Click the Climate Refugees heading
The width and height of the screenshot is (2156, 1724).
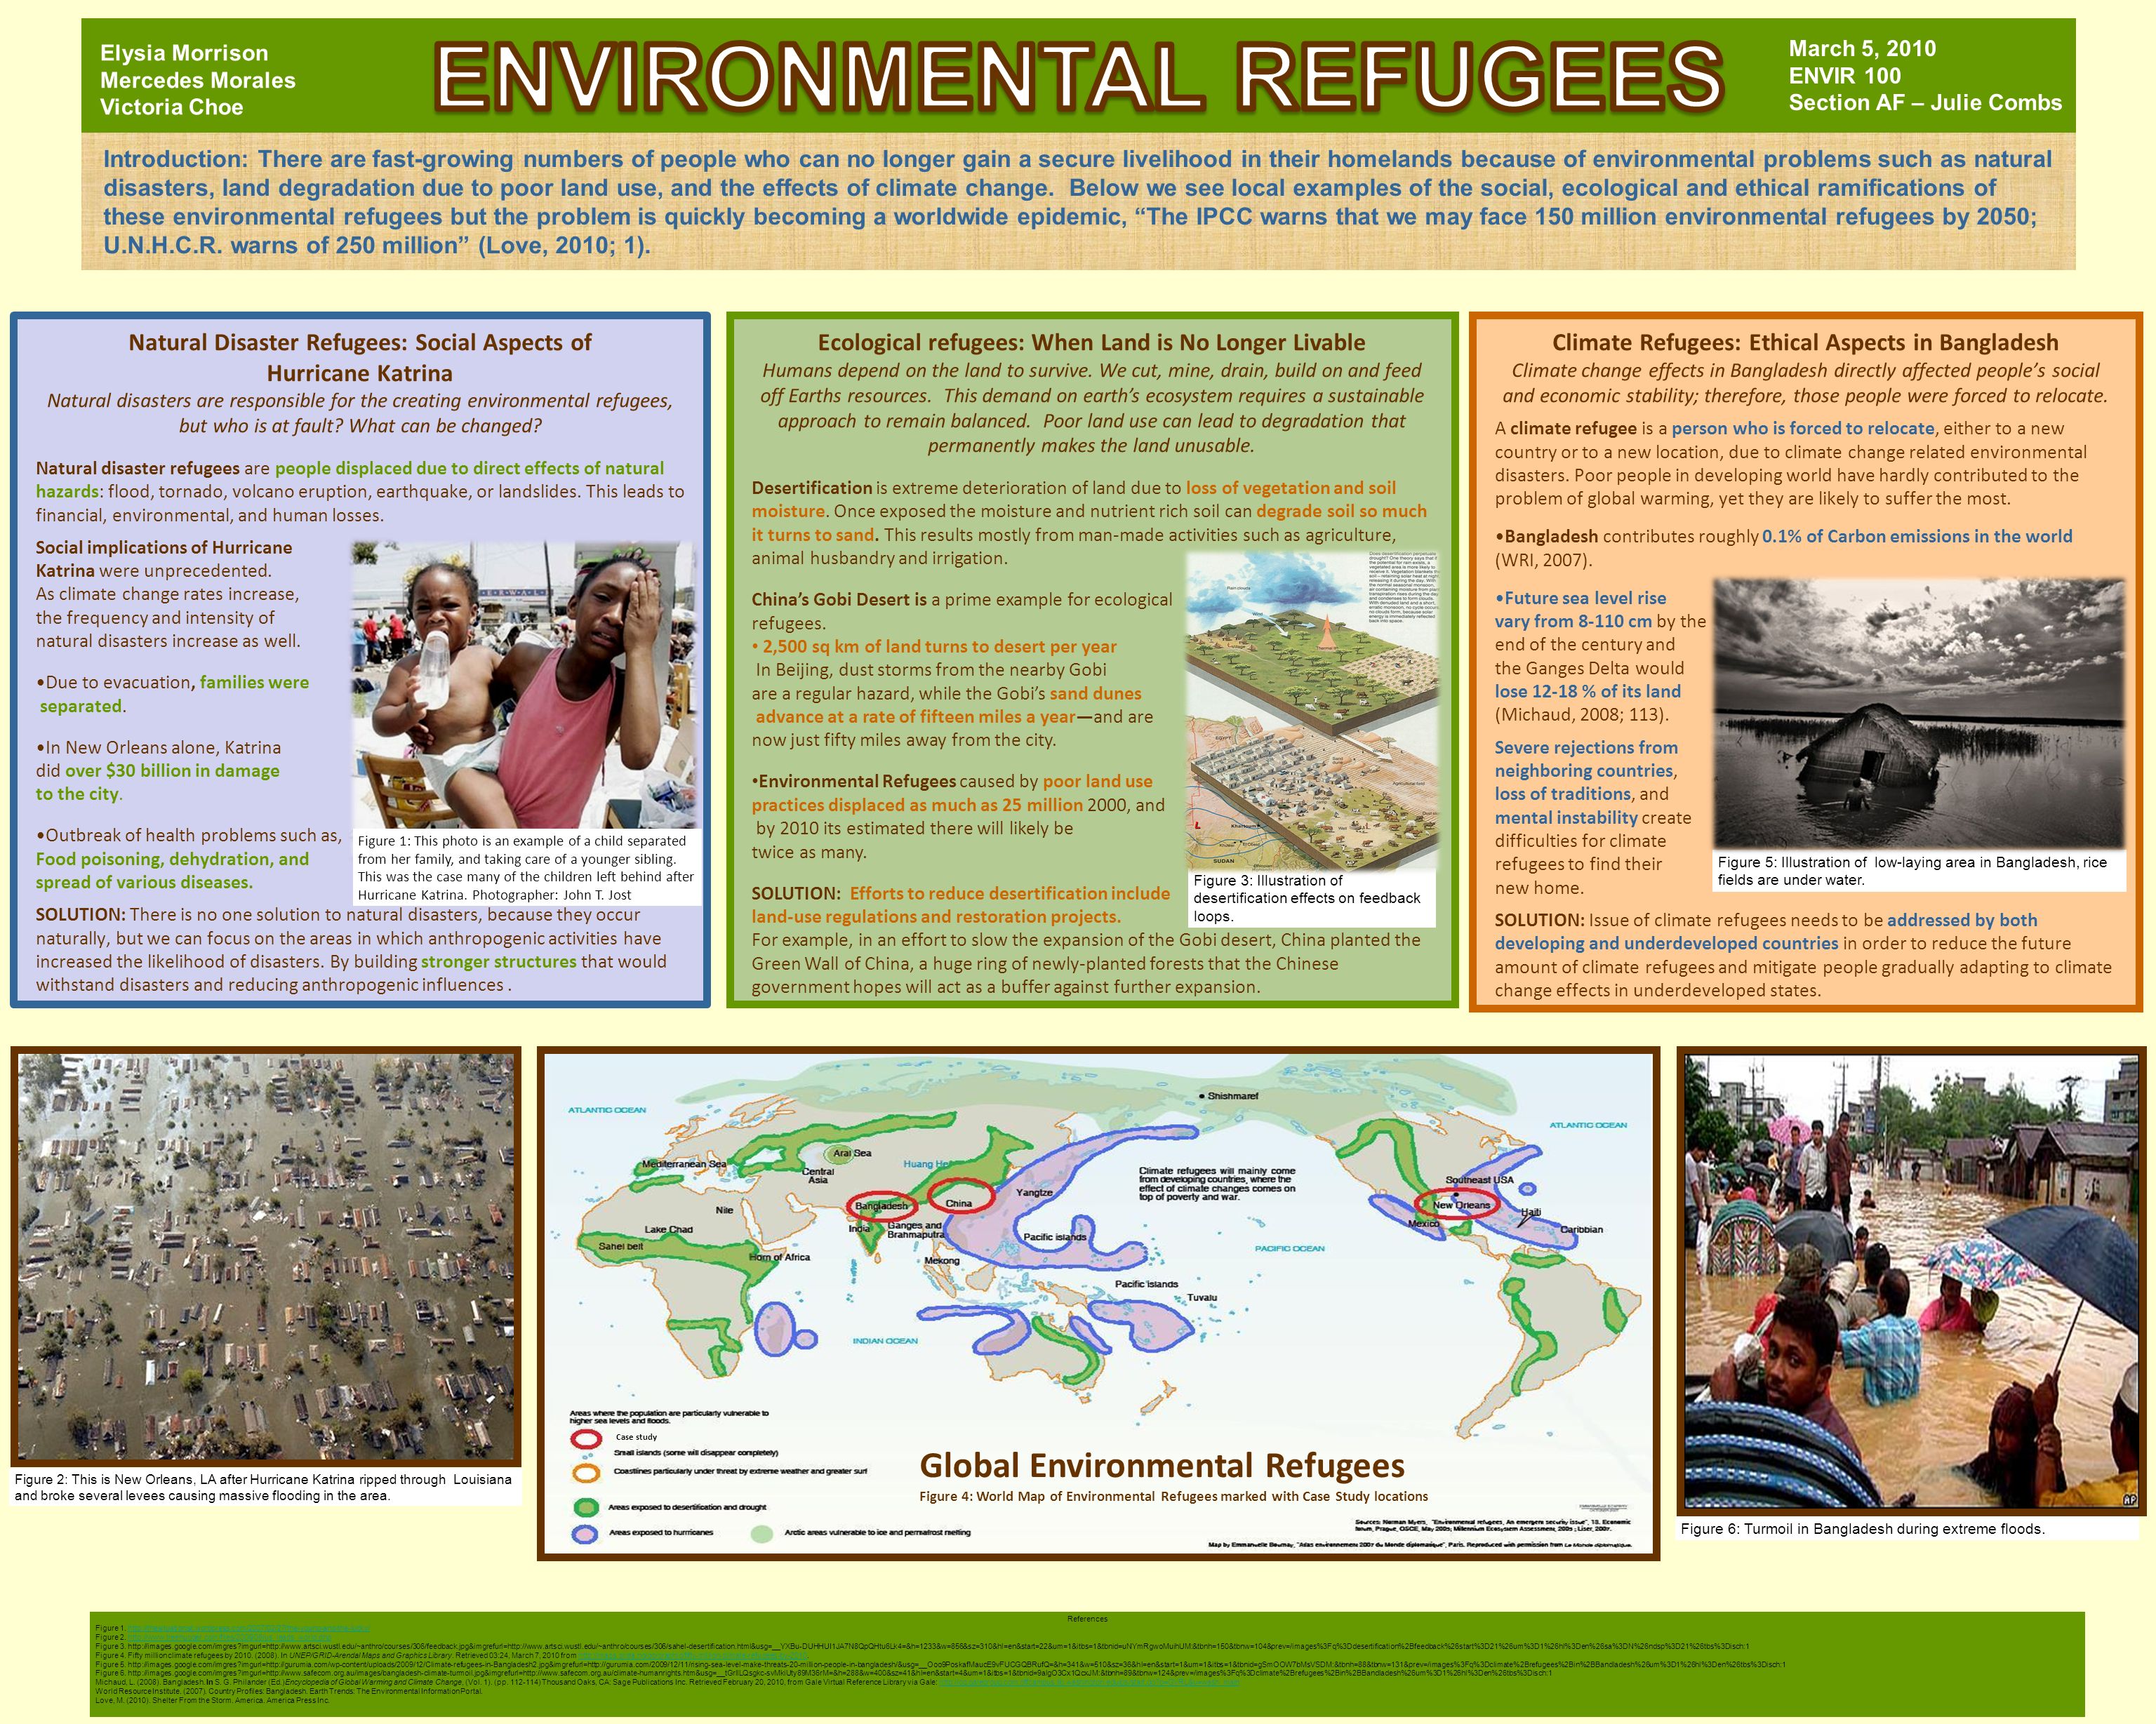pos(1805,342)
